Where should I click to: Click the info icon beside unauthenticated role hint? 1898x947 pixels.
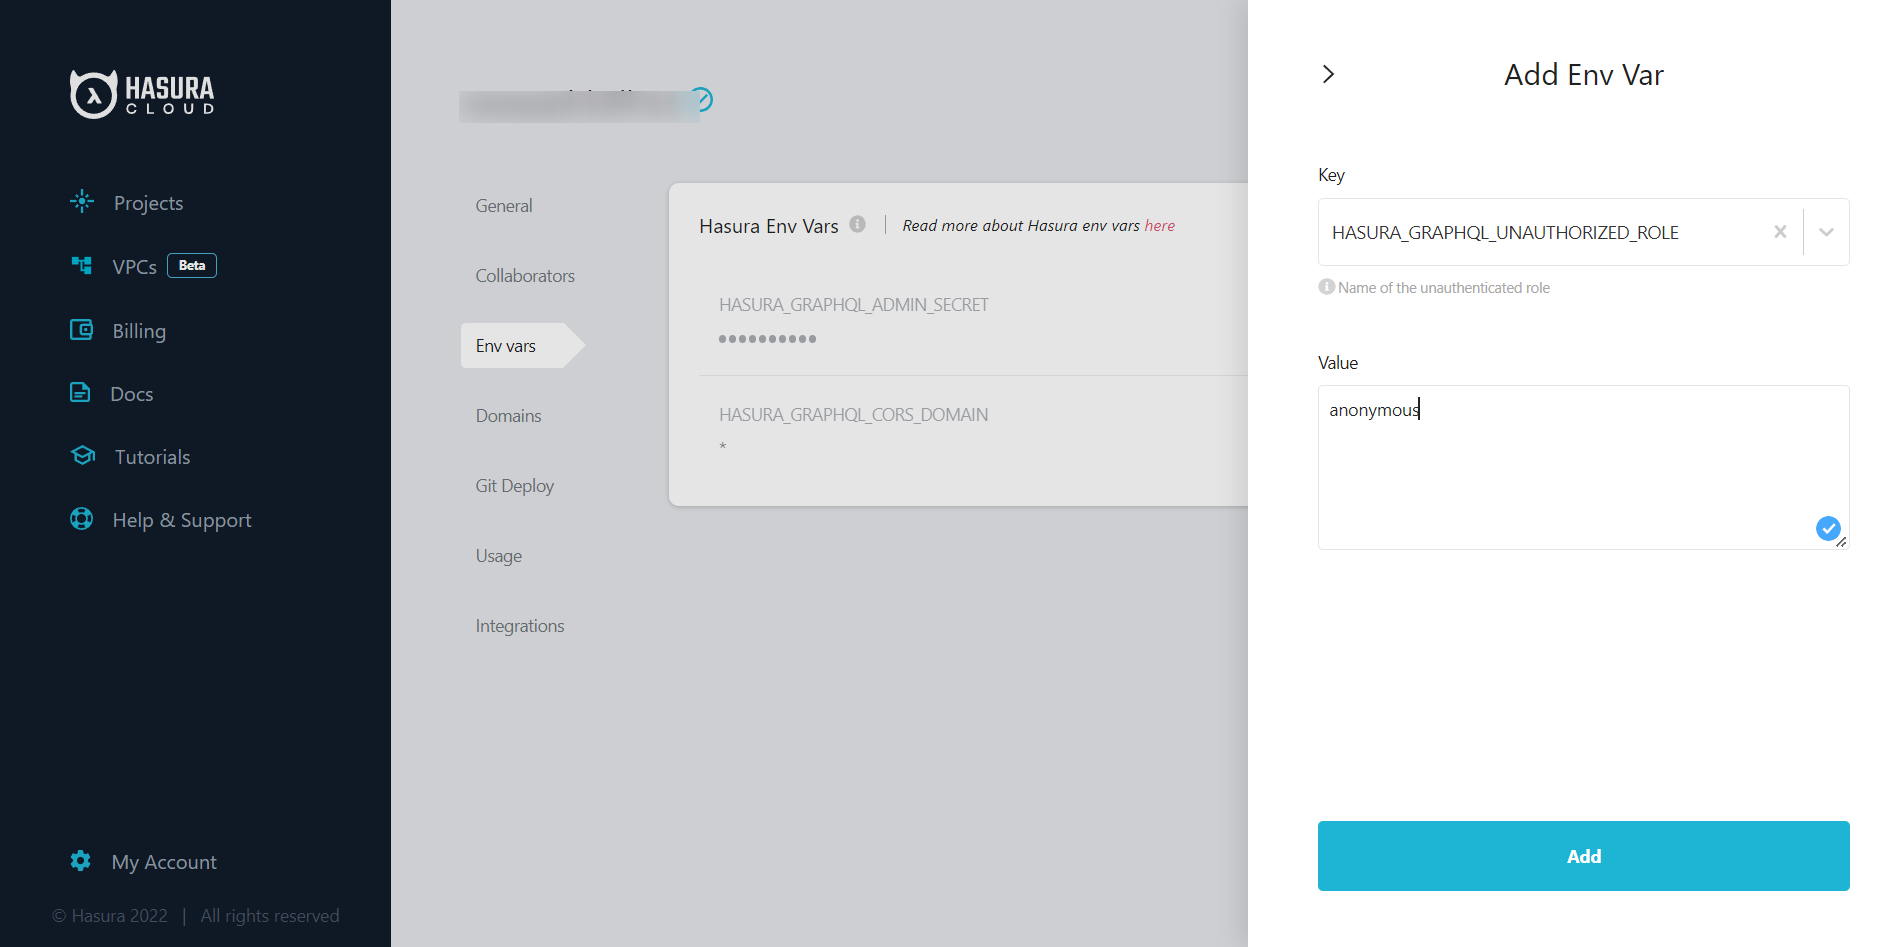(x=1327, y=287)
